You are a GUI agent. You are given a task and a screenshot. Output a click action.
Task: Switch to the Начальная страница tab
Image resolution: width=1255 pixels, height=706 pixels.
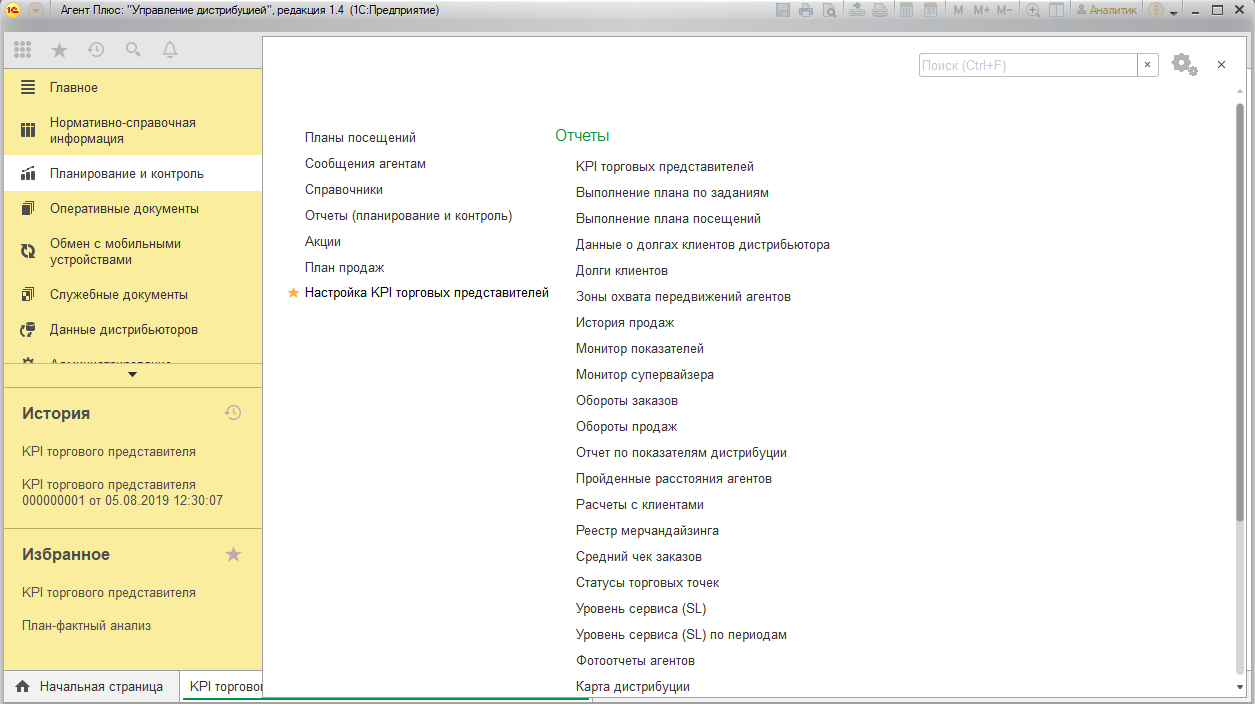point(91,687)
